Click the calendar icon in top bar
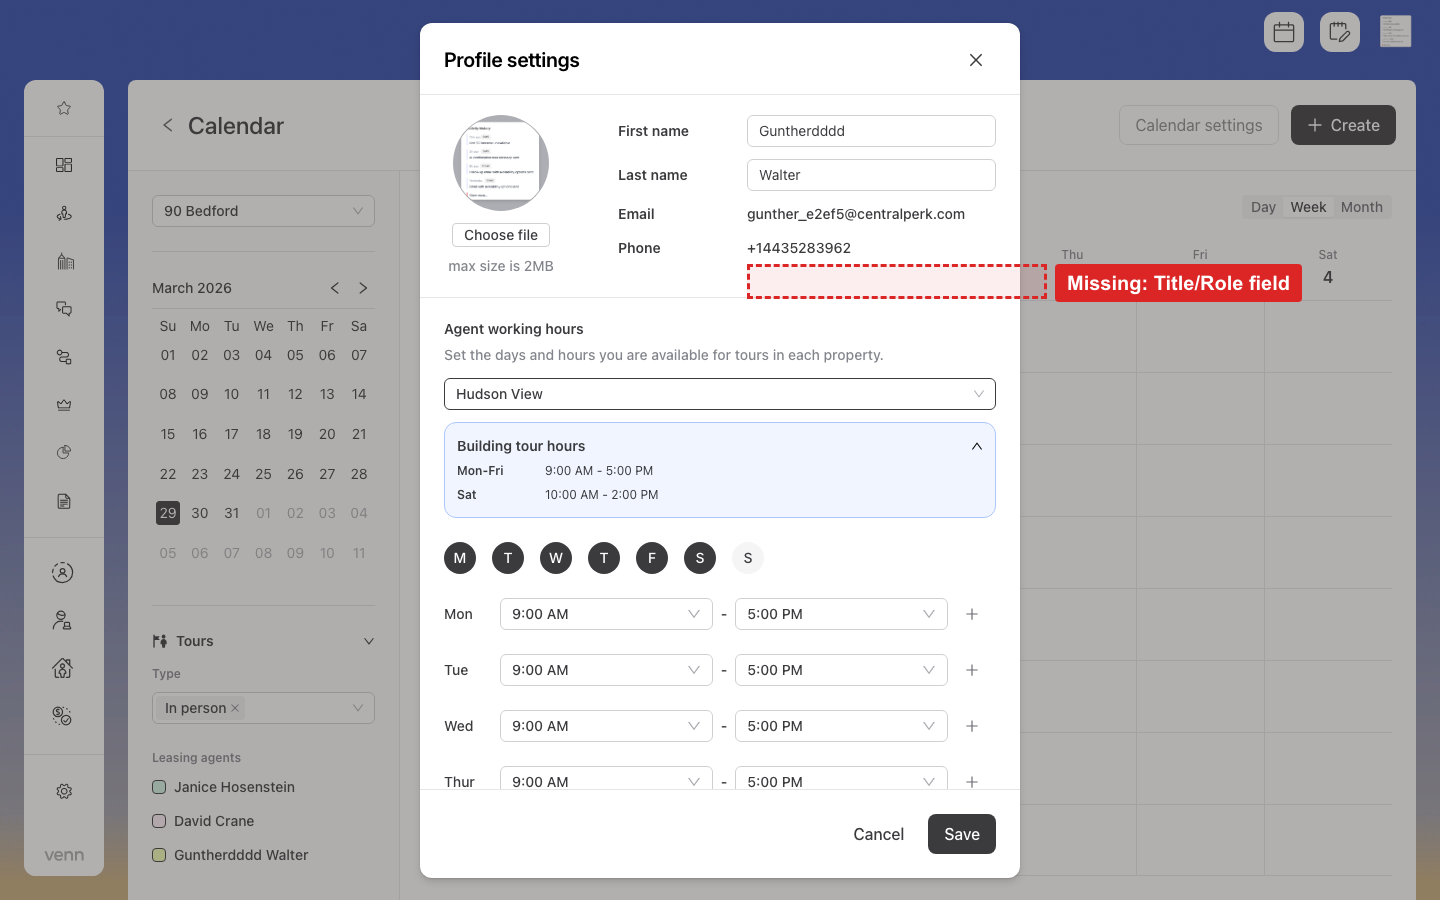 1284,32
